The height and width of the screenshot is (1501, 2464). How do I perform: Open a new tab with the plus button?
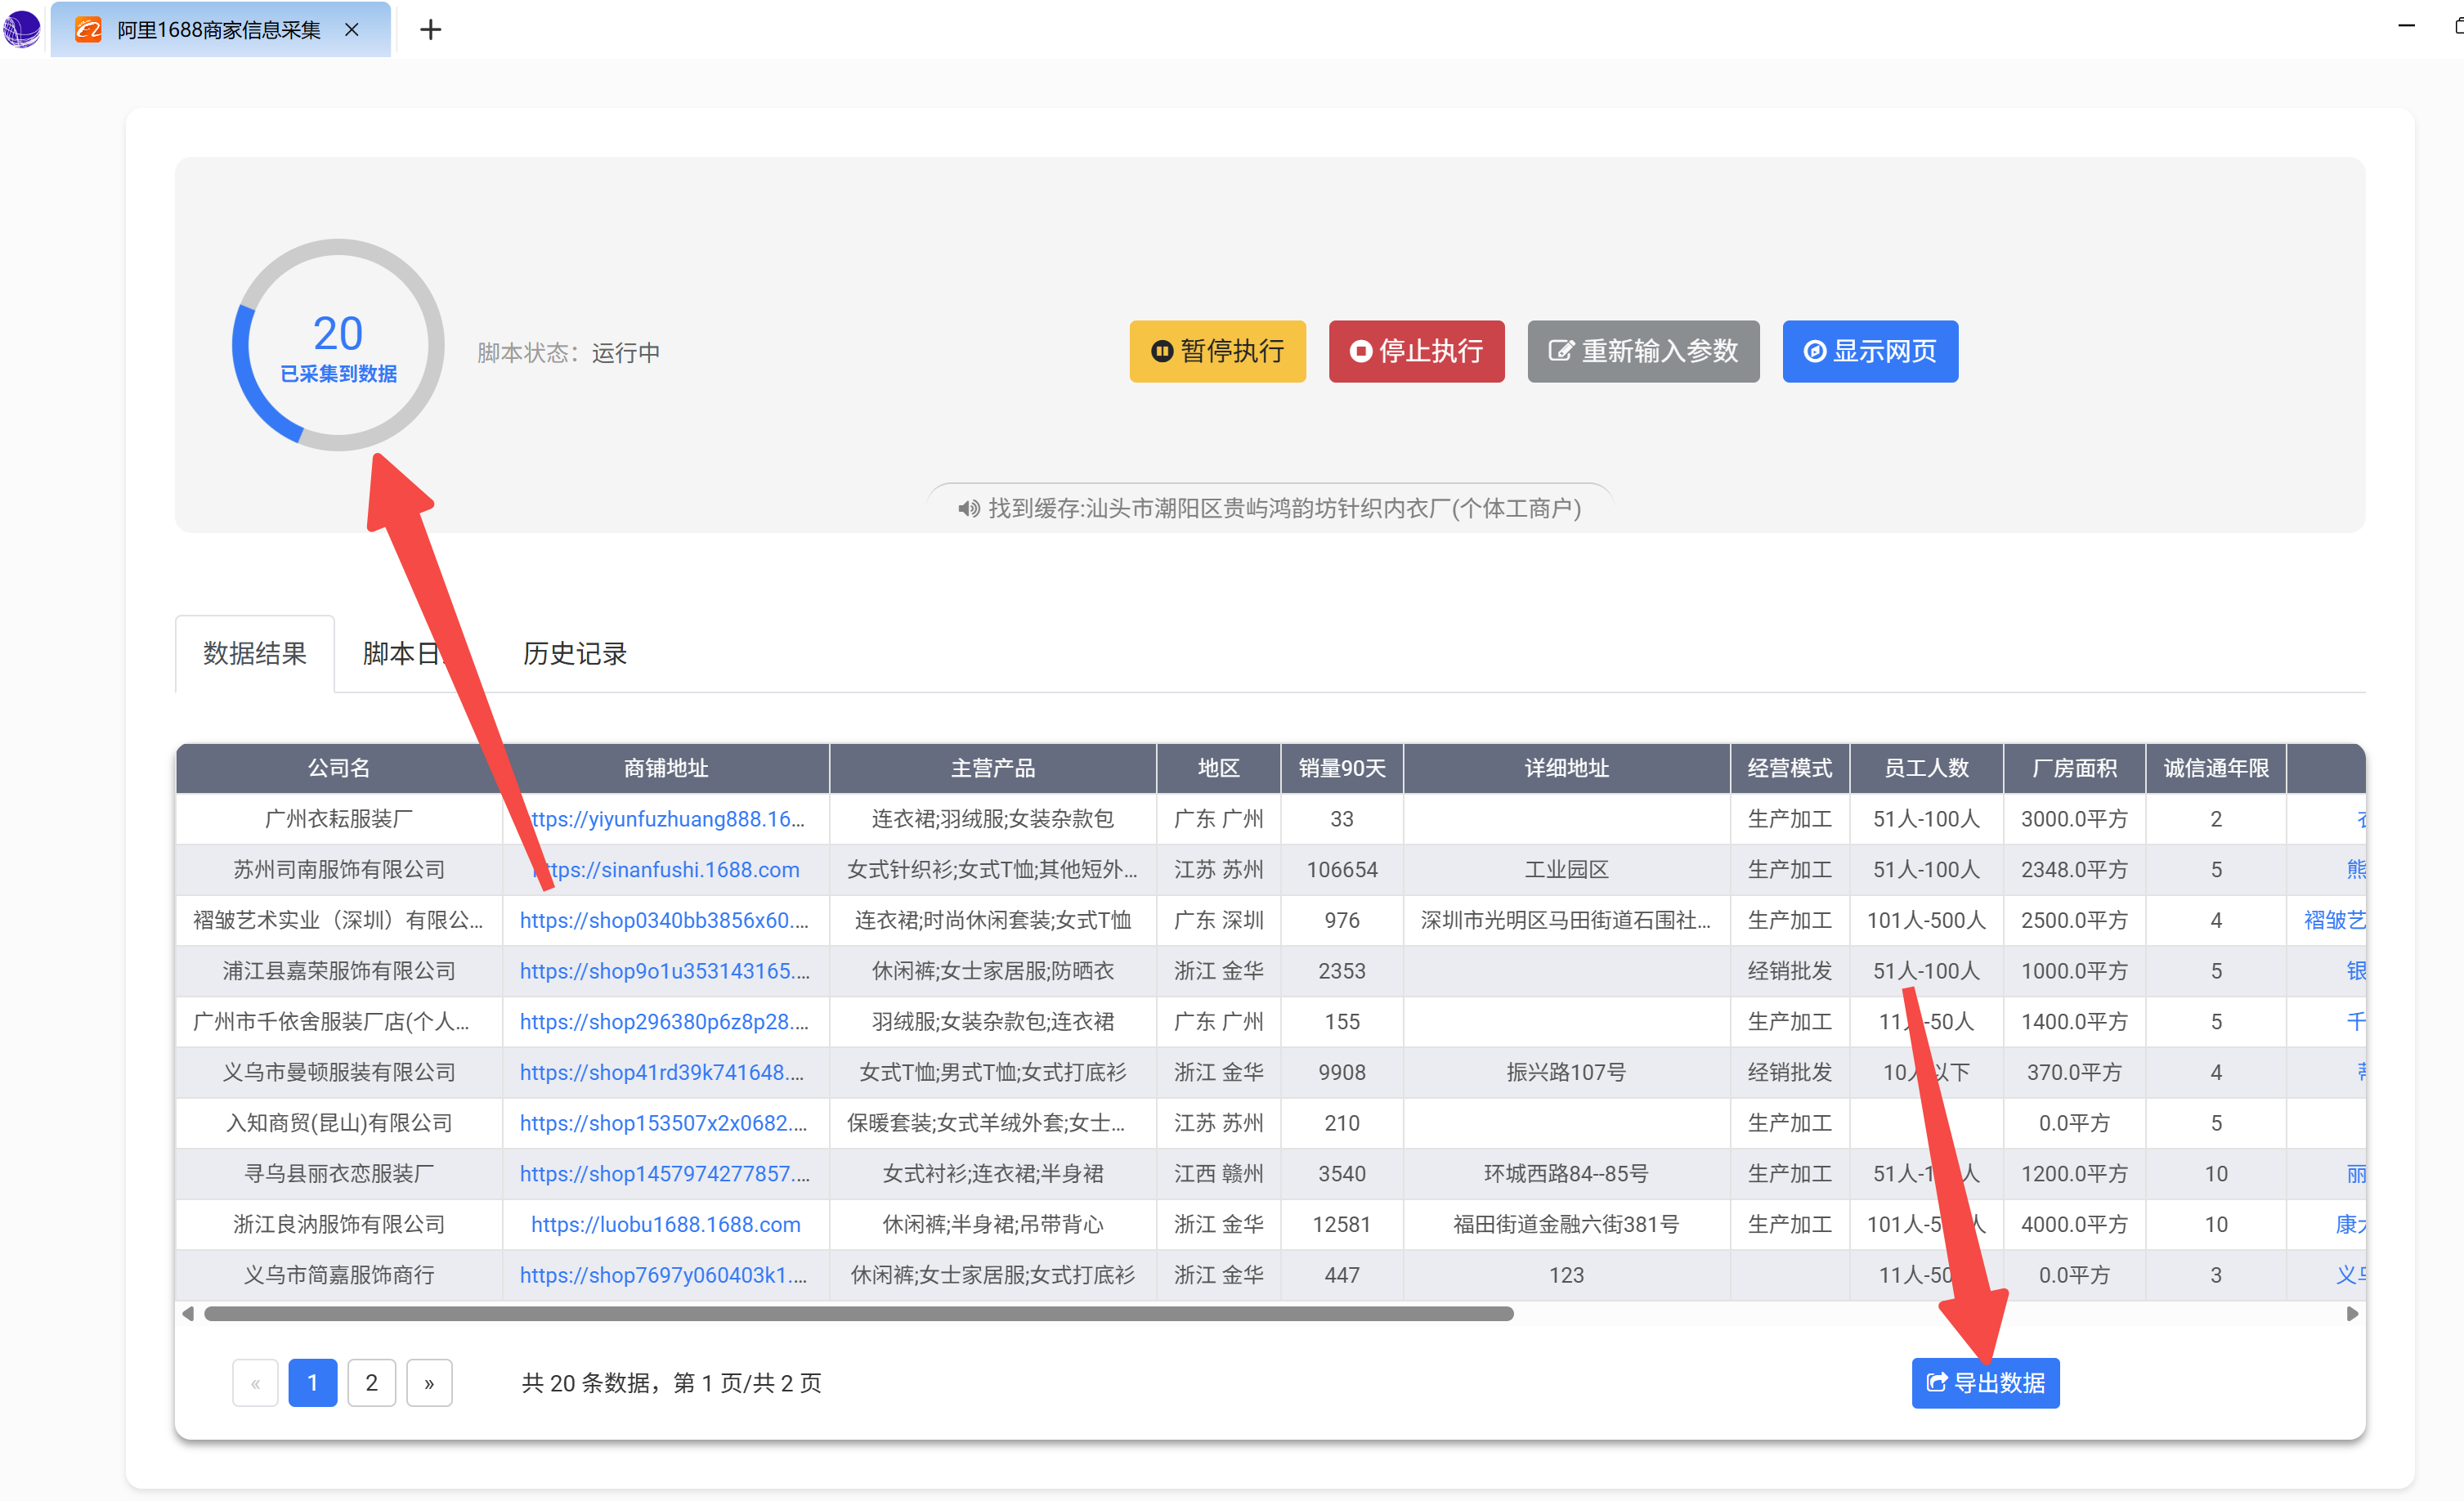(x=430, y=30)
